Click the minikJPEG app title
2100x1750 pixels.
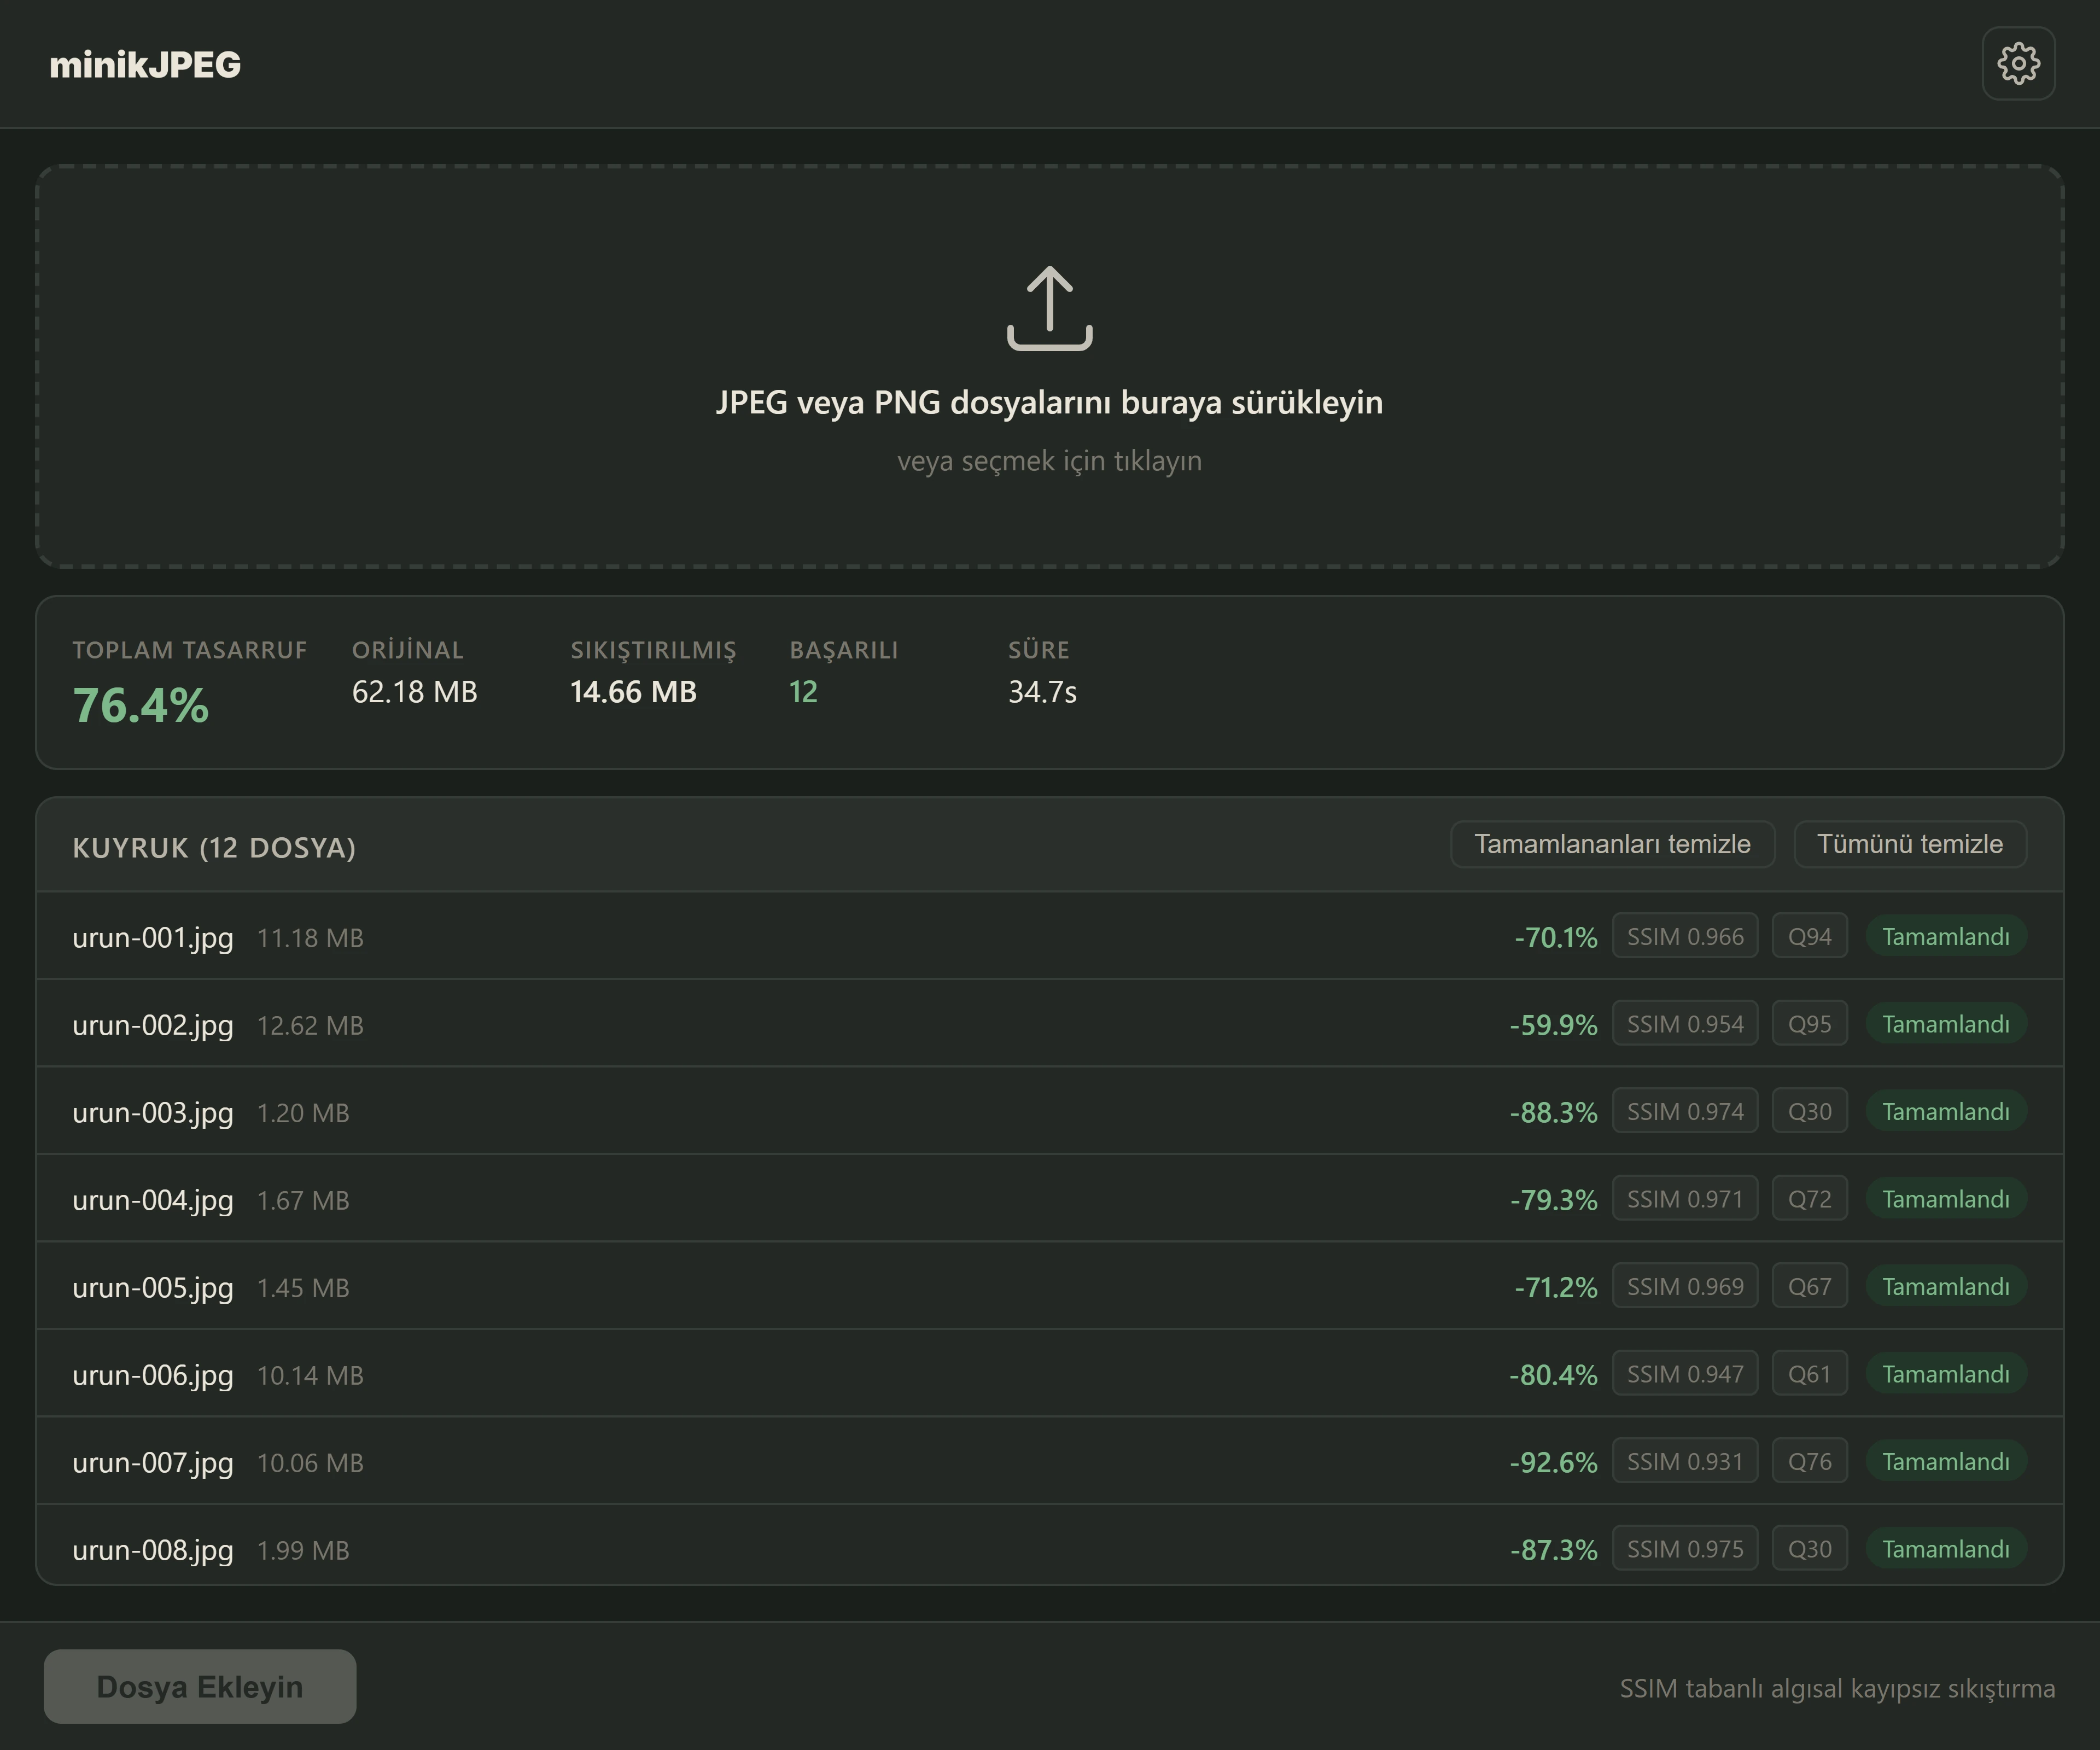pos(145,64)
